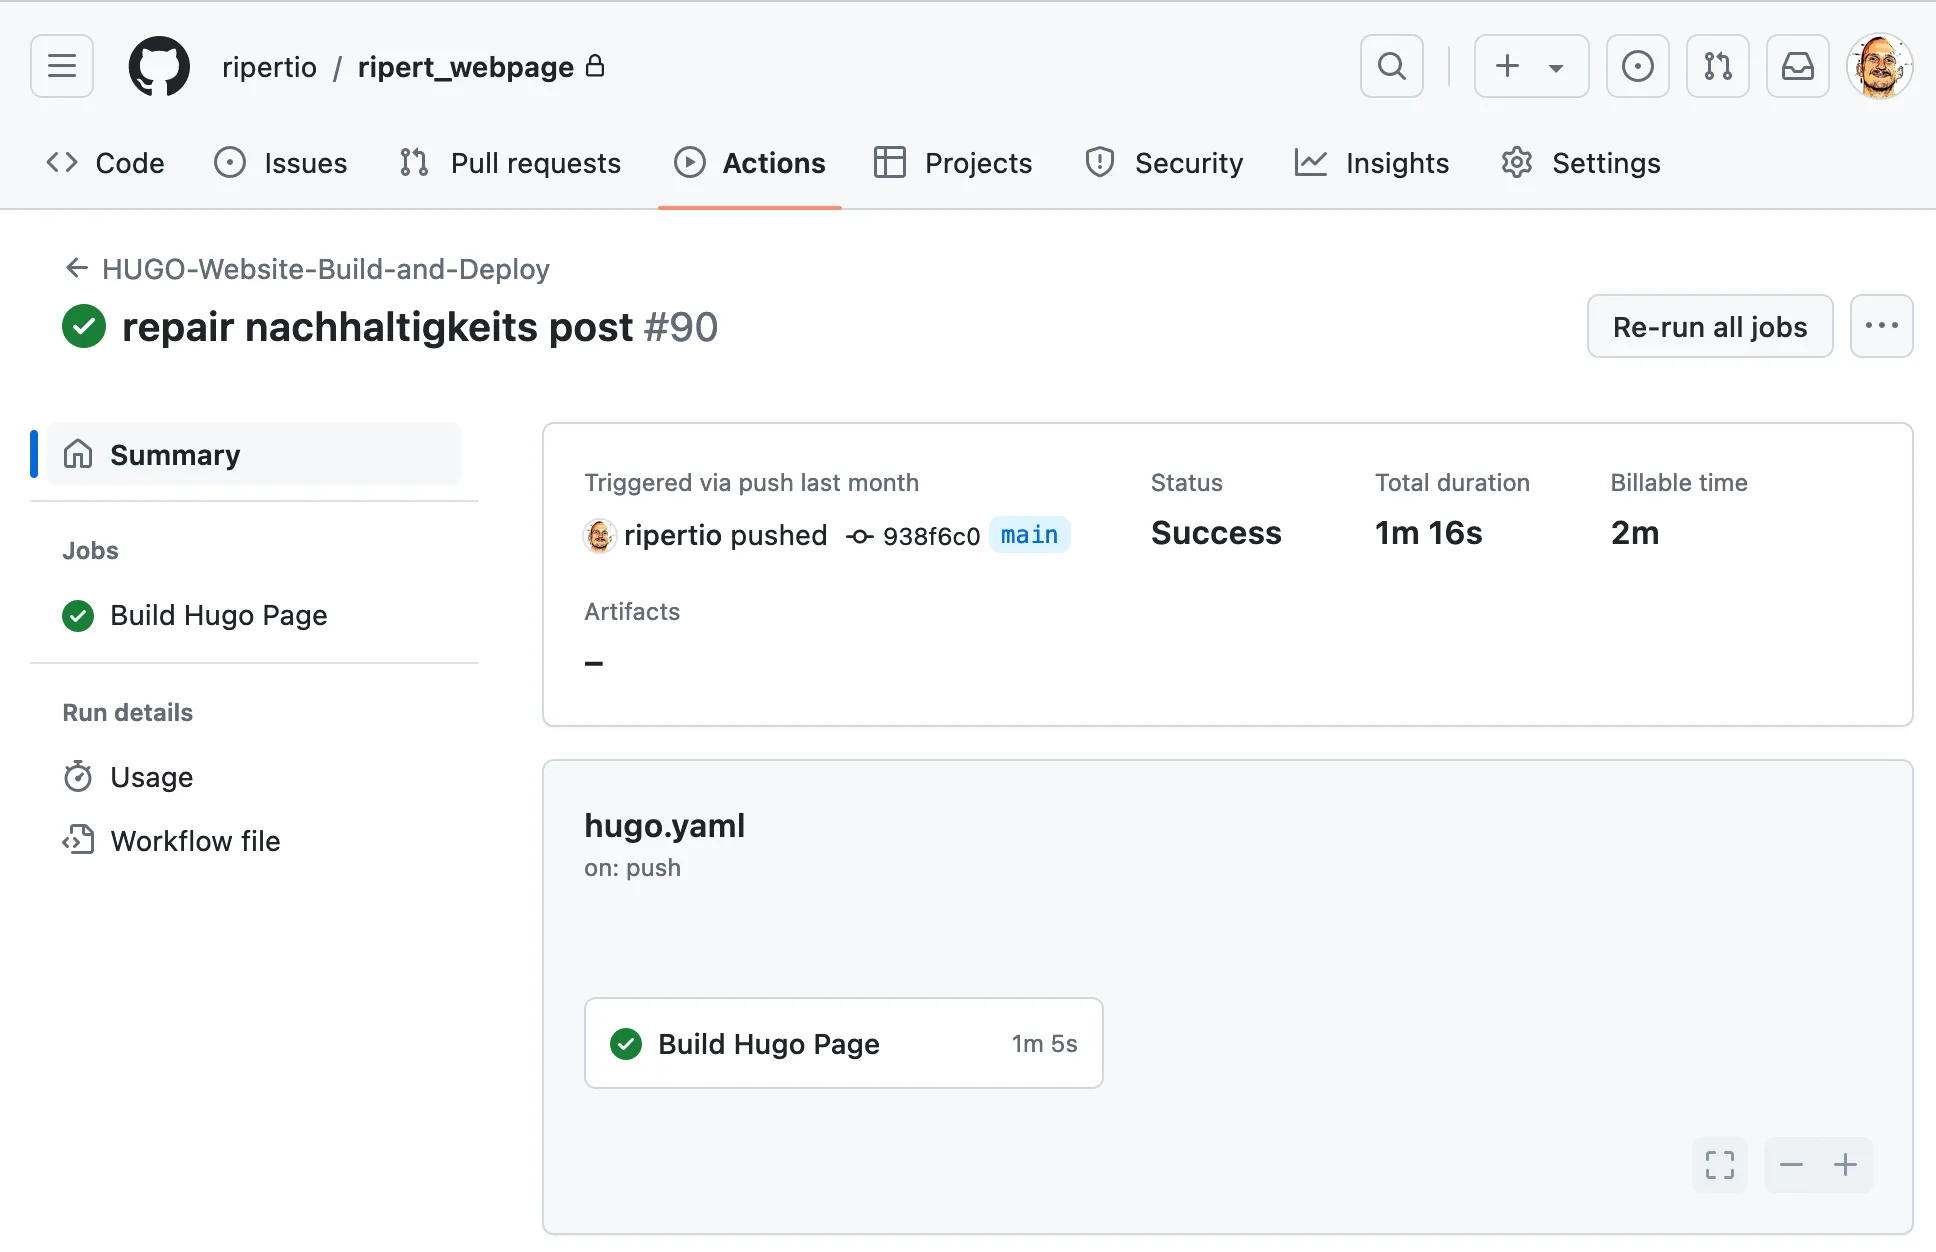The image size is (1936, 1252).
Task: Open Build Hugo Page job card in graph
Action: pos(843,1043)
